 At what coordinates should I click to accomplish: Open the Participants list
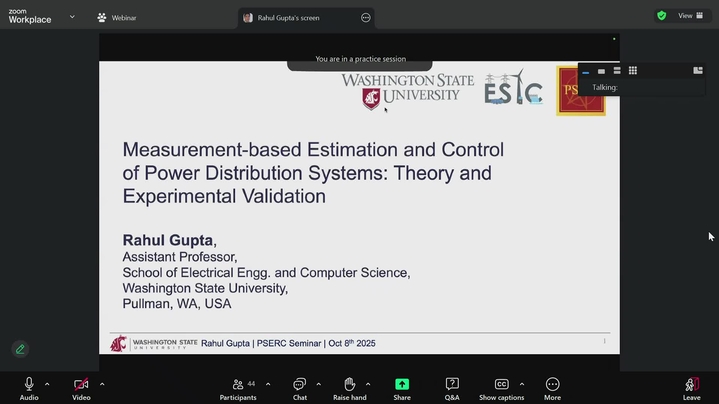tap(238, 385)
